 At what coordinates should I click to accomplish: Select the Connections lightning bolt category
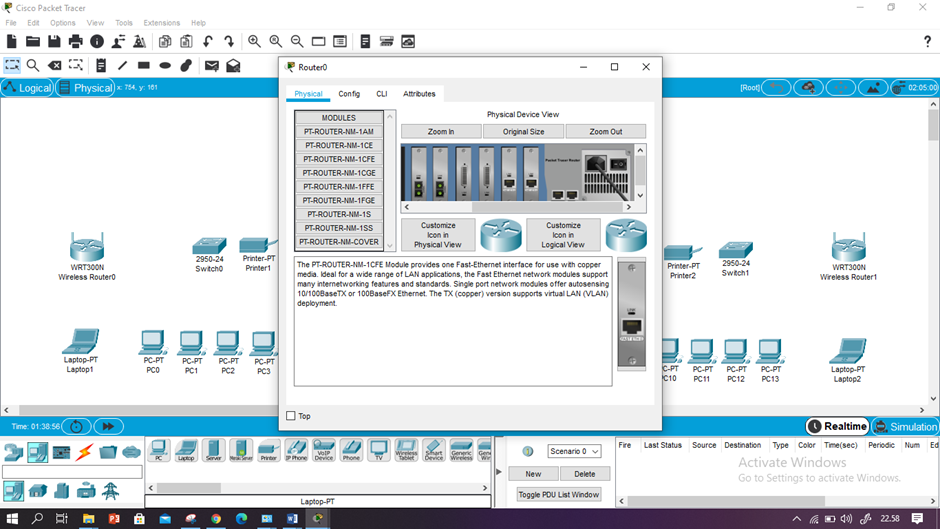coord(84,452)
